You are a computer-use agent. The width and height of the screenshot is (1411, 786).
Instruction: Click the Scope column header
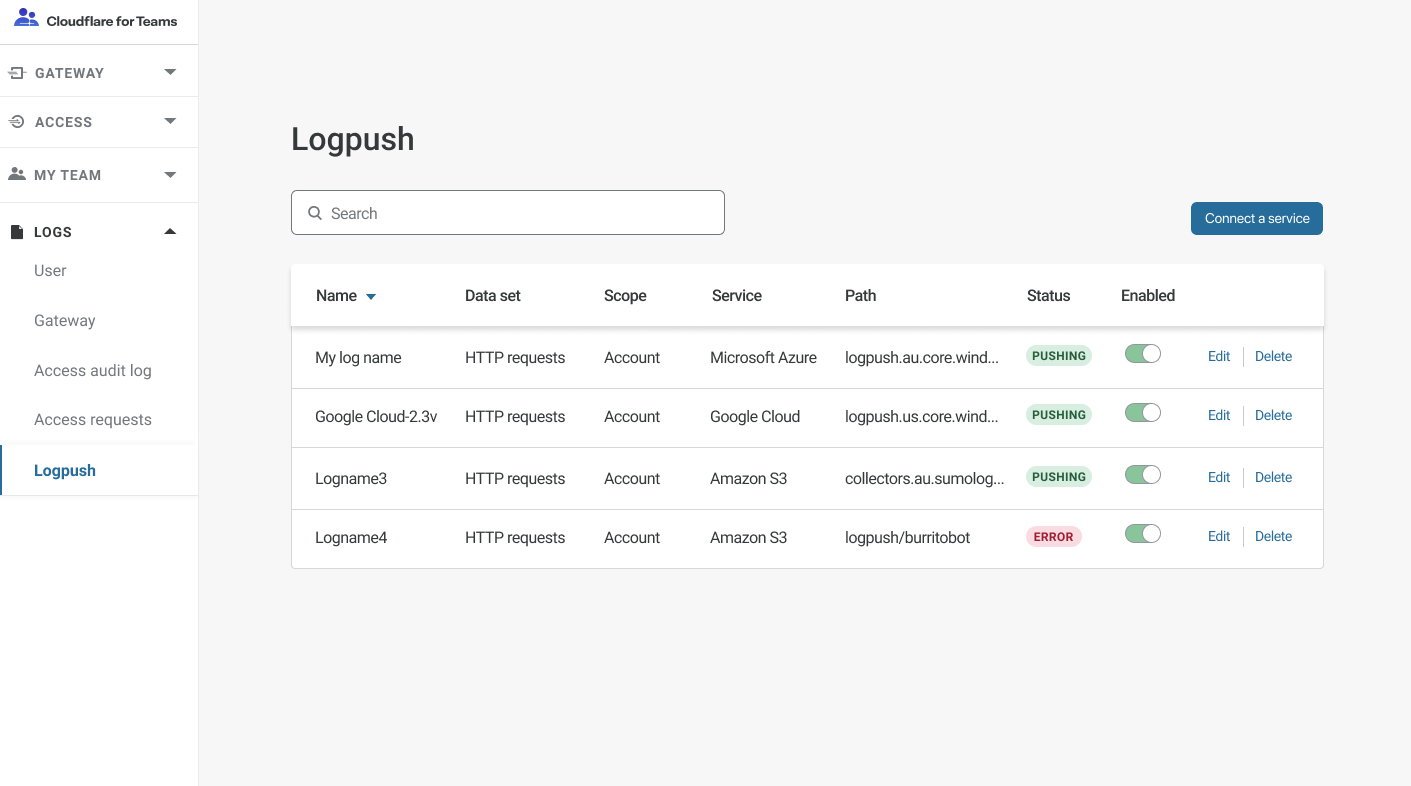(625, 295)
